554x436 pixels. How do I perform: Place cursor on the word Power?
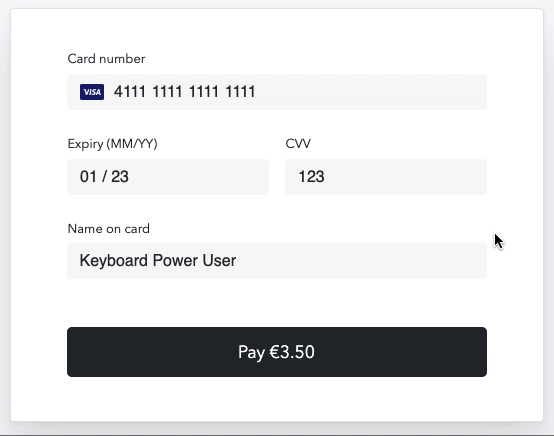tap(175, 261)
